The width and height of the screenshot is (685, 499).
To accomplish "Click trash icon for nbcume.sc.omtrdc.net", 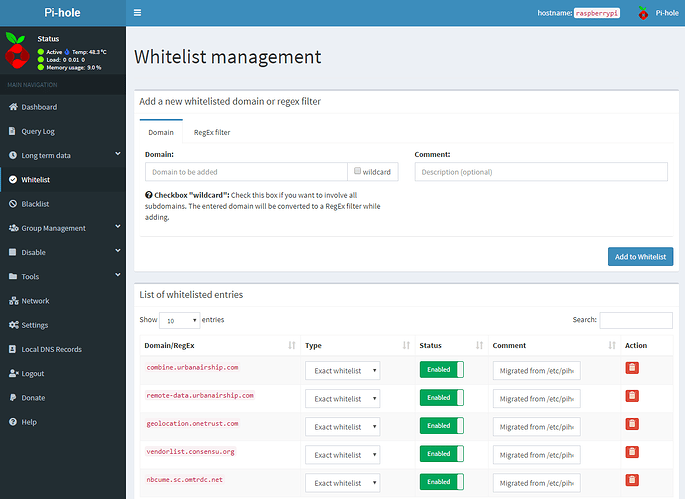I will (631, 480).
